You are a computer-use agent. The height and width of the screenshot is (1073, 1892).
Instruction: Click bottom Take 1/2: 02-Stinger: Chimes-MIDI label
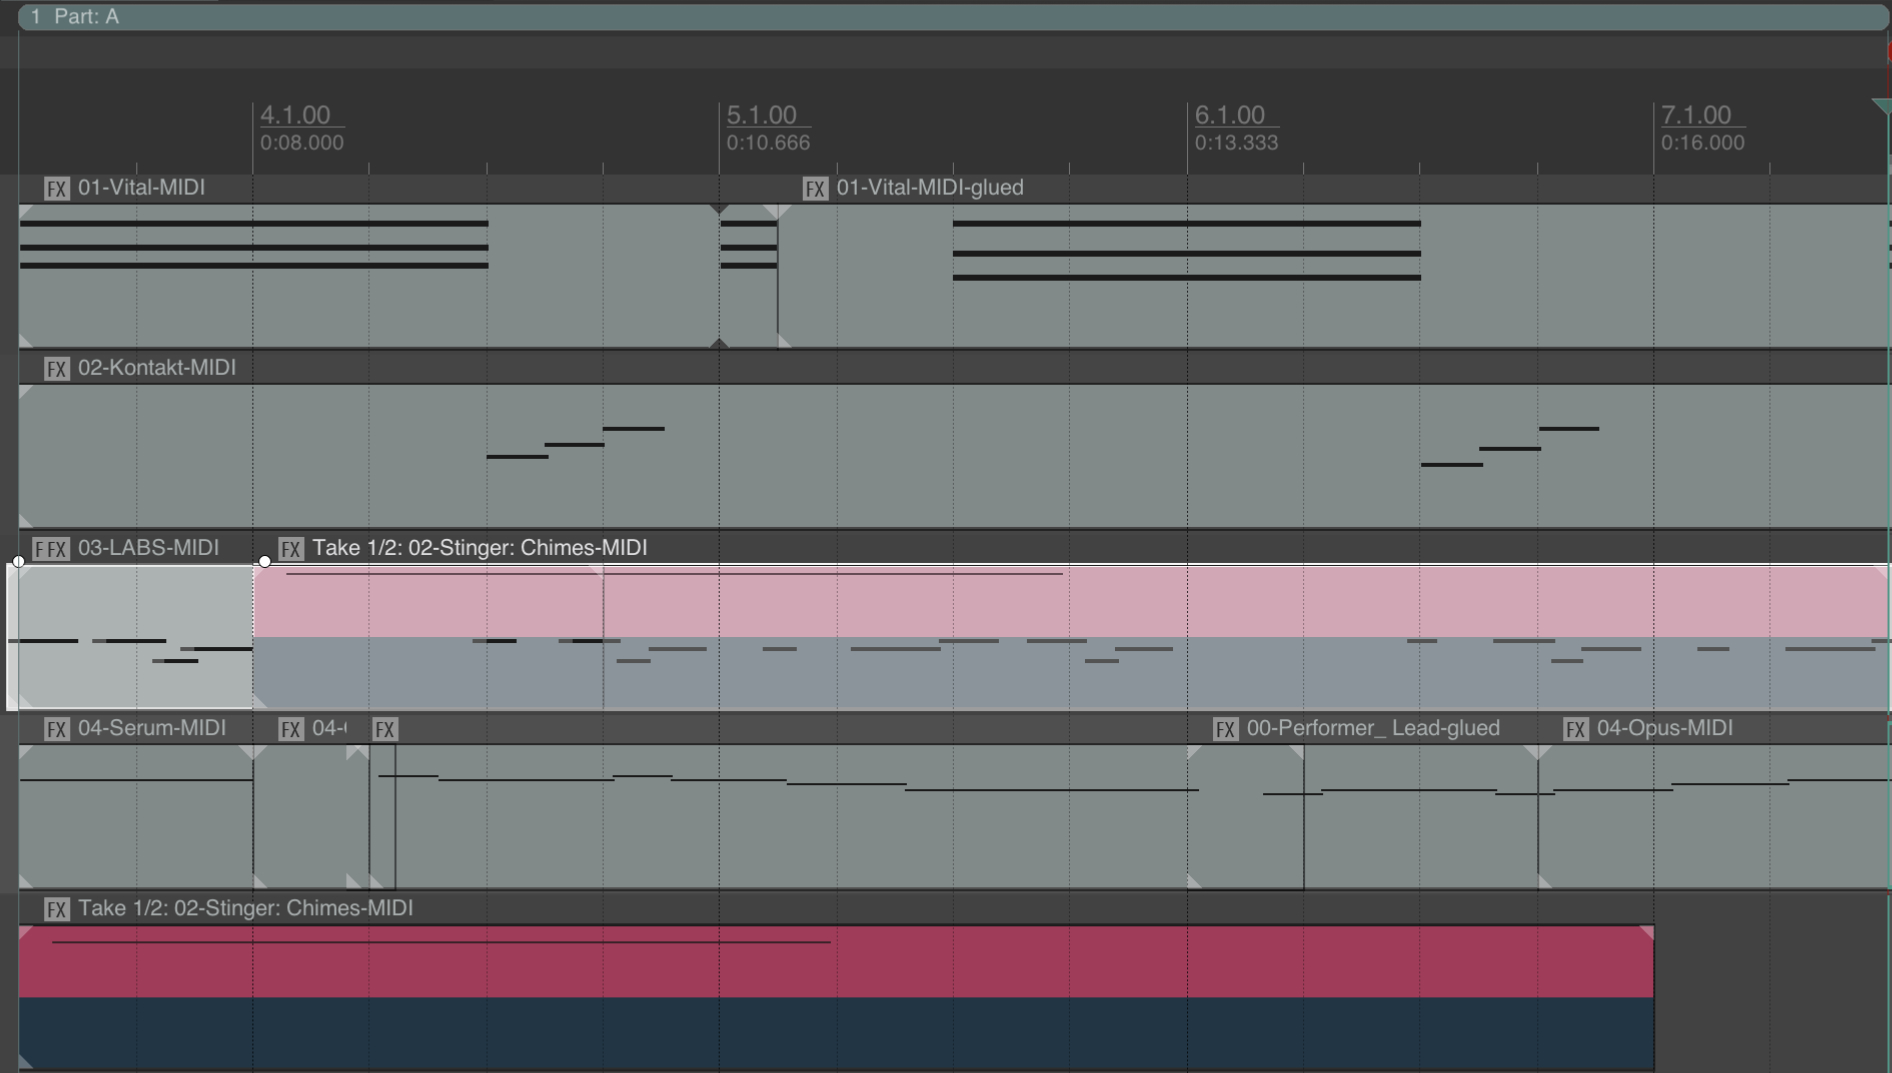click(x=246, y=907)
